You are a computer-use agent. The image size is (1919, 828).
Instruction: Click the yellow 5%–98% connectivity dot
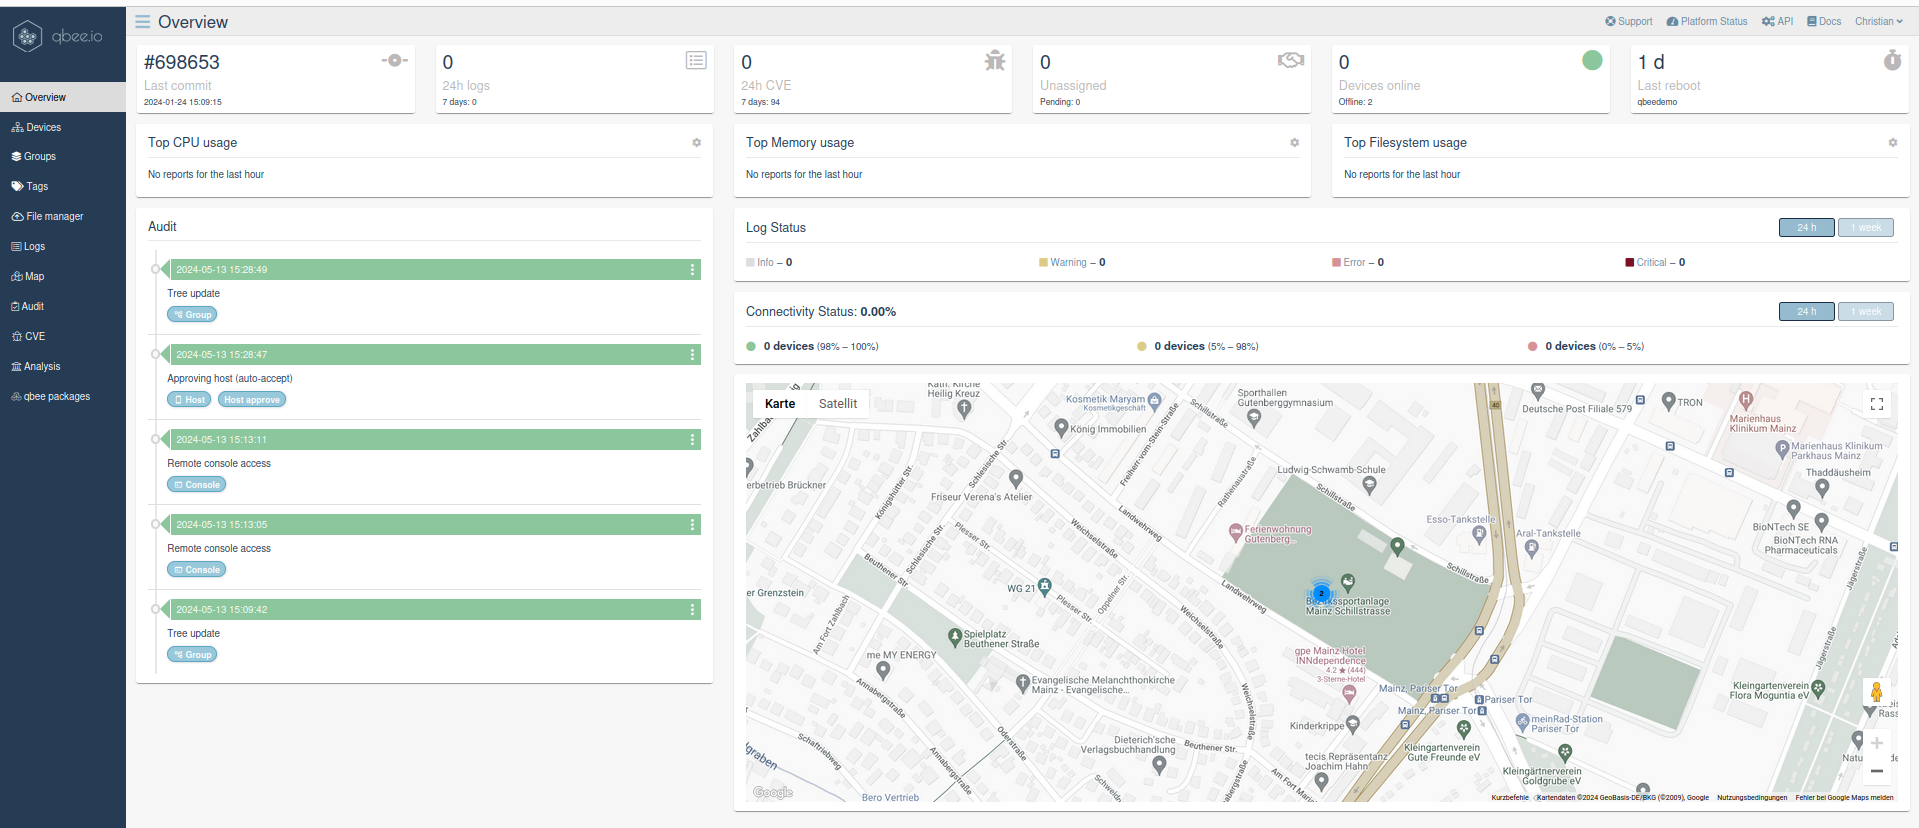click(x=1142, y=347)
